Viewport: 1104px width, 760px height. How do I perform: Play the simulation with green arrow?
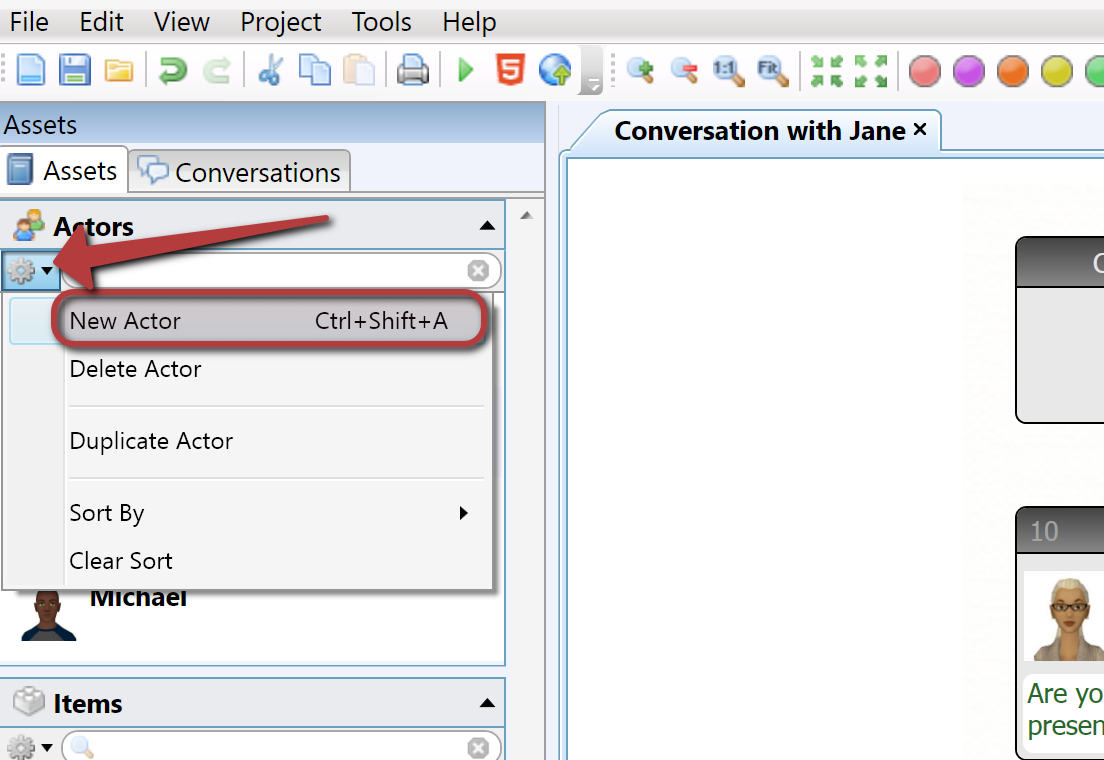465,70
